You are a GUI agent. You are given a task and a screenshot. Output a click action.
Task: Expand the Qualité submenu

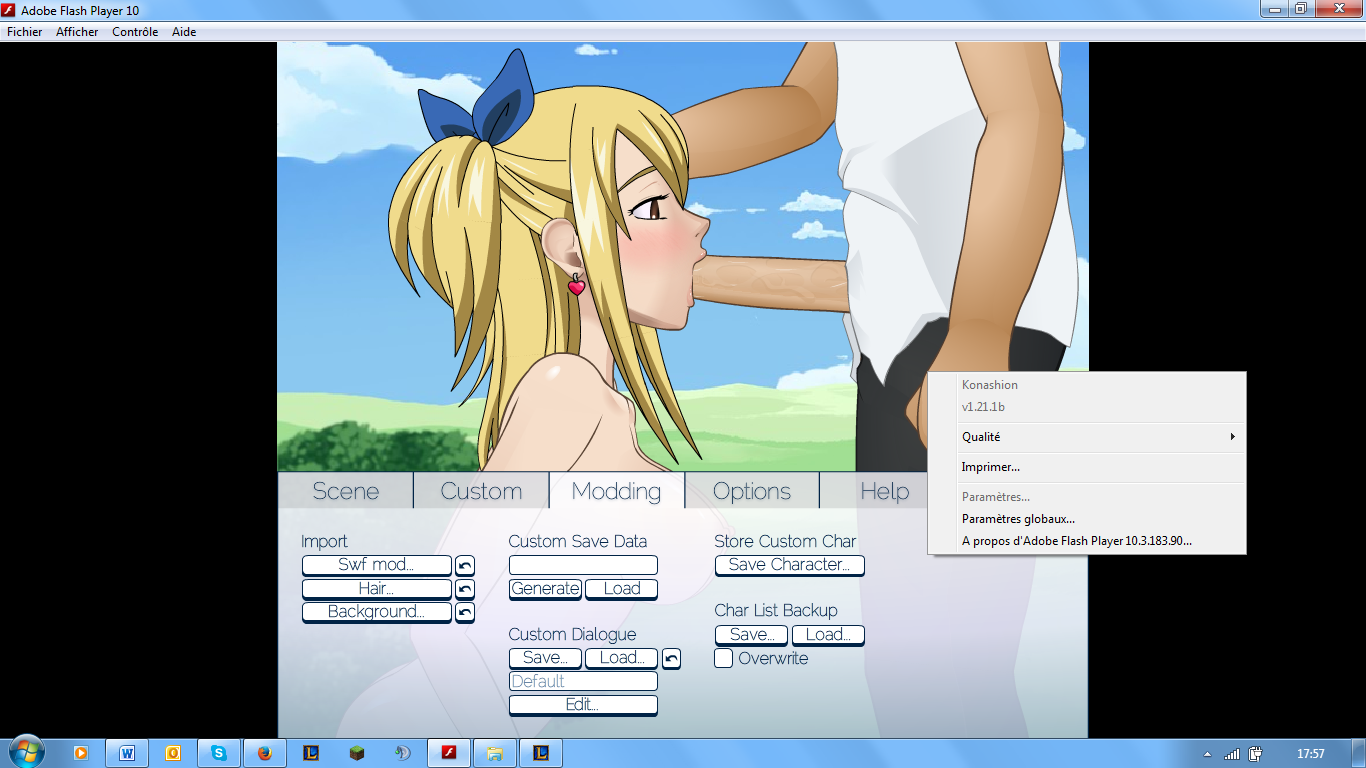pos(1086,437)
